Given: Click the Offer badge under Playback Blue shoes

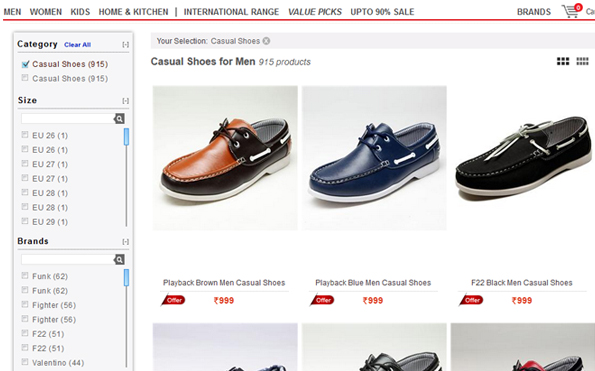Looking at the screenshot, I should click(x=323, y=300).
